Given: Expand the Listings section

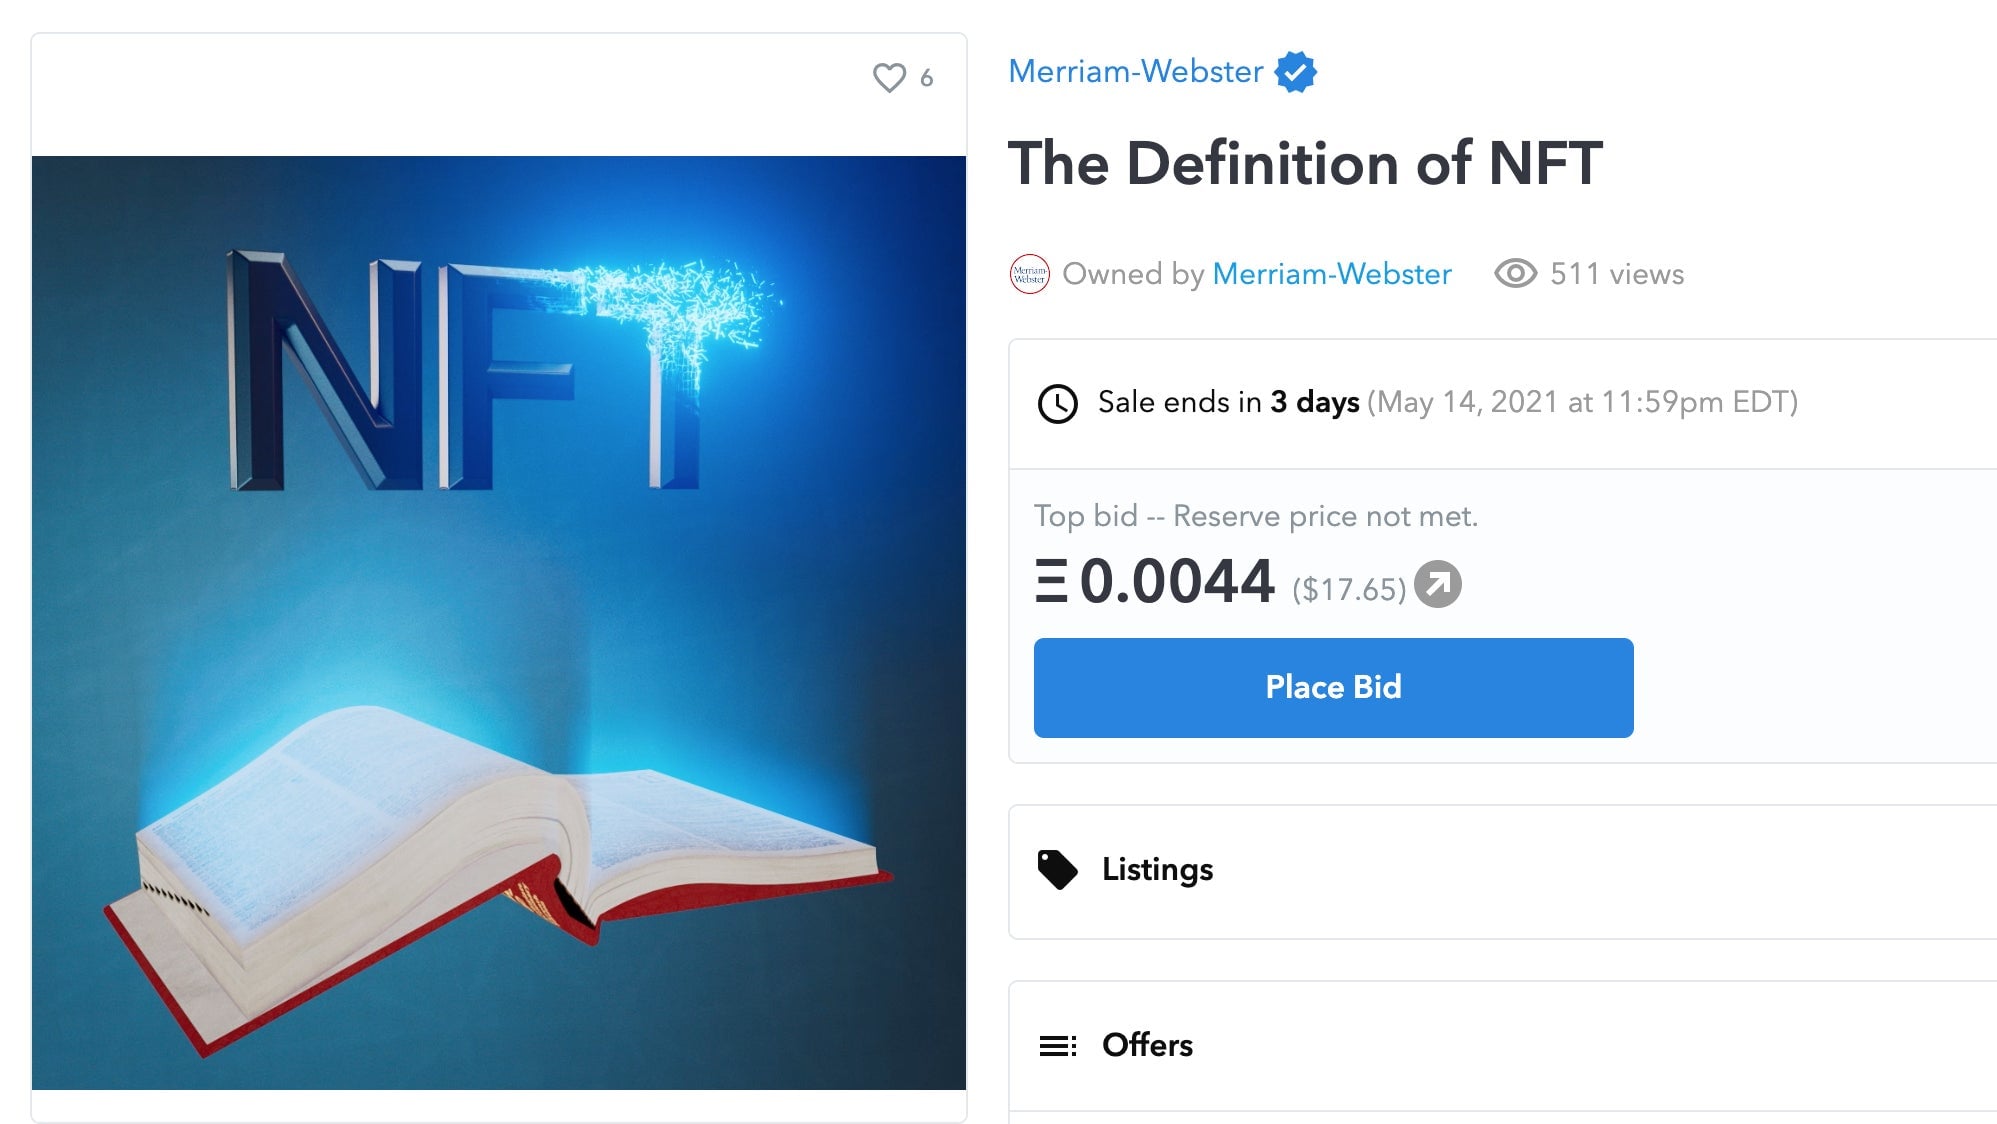Looking at the screenshot, I should (x=1157, y=870).
